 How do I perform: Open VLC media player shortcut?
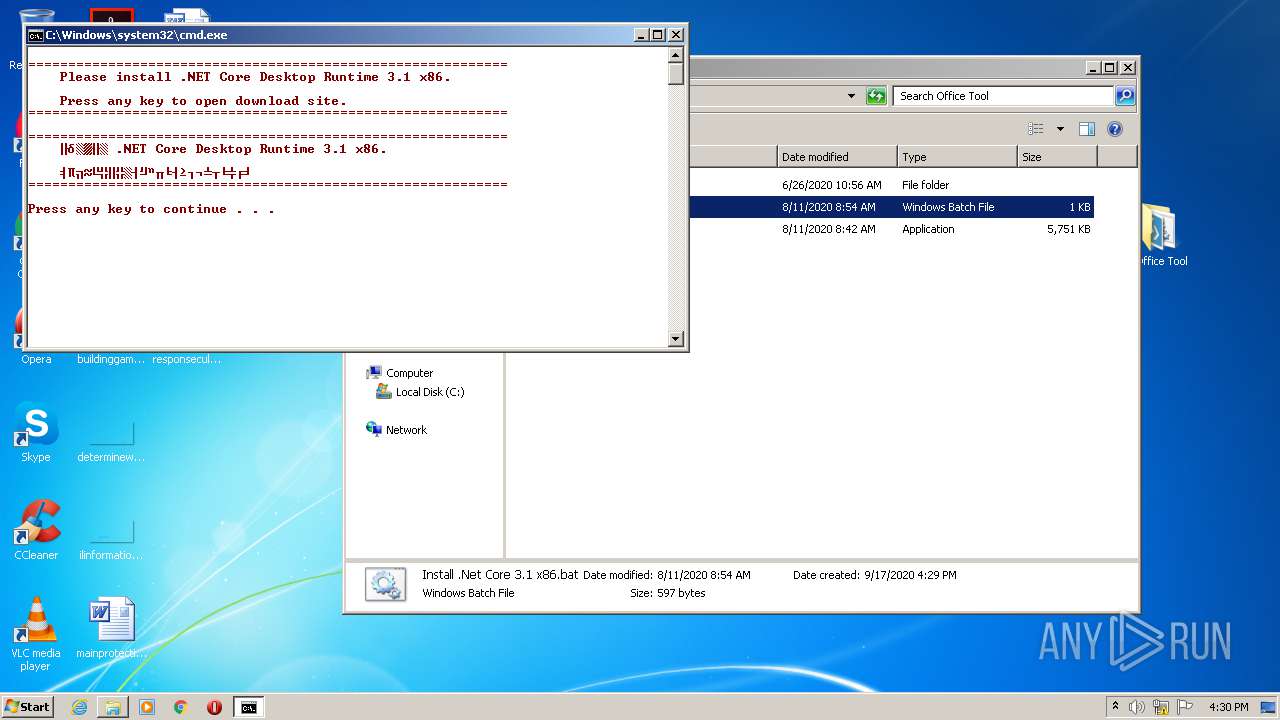tap(36, 634)
